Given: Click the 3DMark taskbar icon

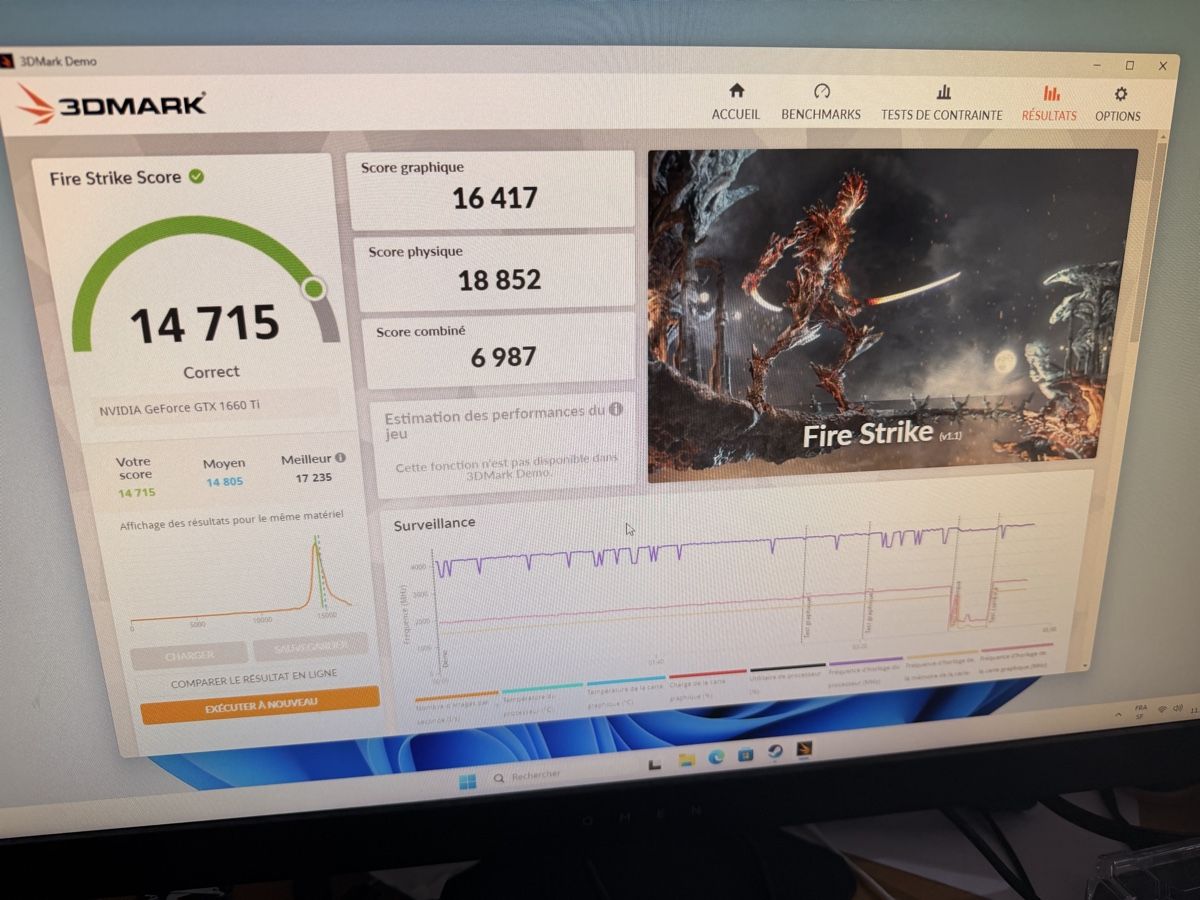Looking at the screenshot, I should pos(805,748).
